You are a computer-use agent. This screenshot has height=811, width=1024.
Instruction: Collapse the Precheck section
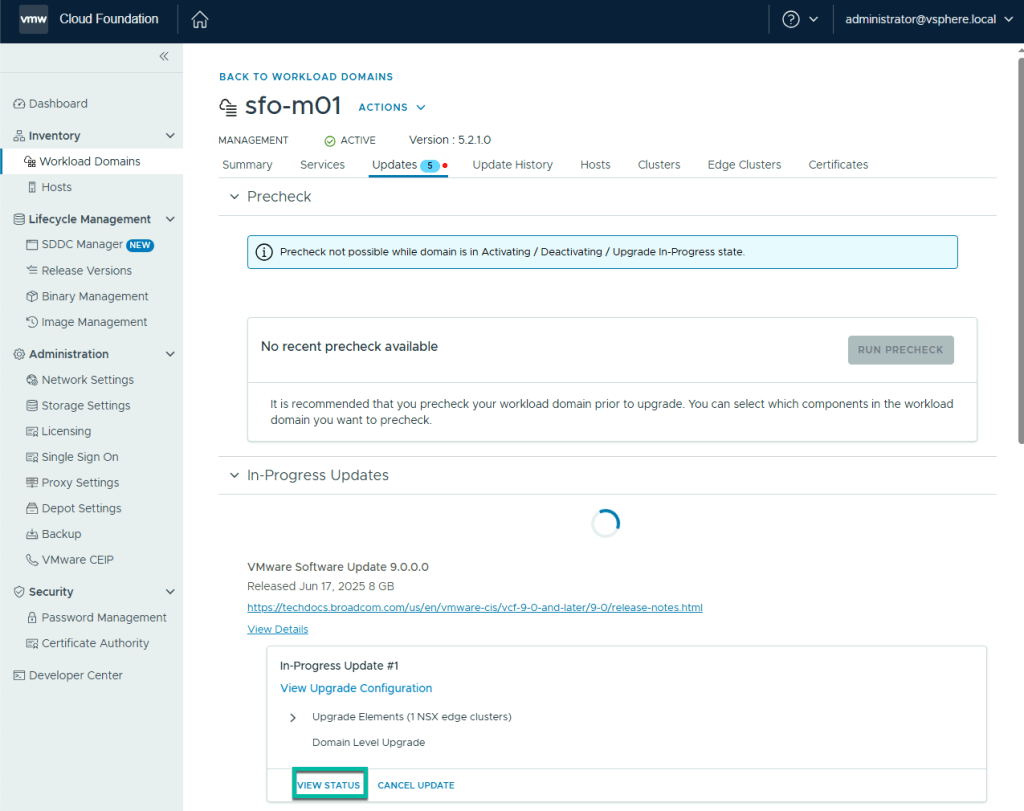pos(235,197)
